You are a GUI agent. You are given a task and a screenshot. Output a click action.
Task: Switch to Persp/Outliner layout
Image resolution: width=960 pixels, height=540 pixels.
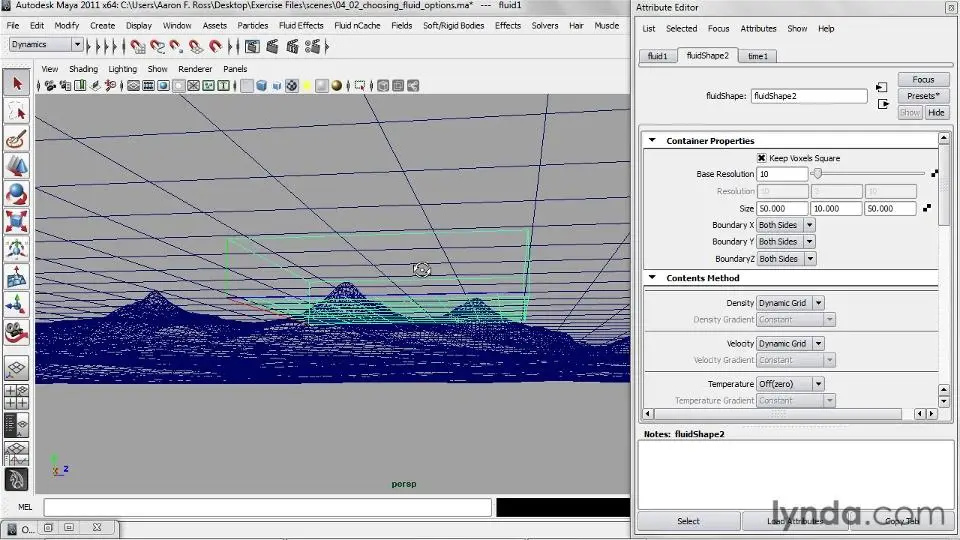[17, 425]
